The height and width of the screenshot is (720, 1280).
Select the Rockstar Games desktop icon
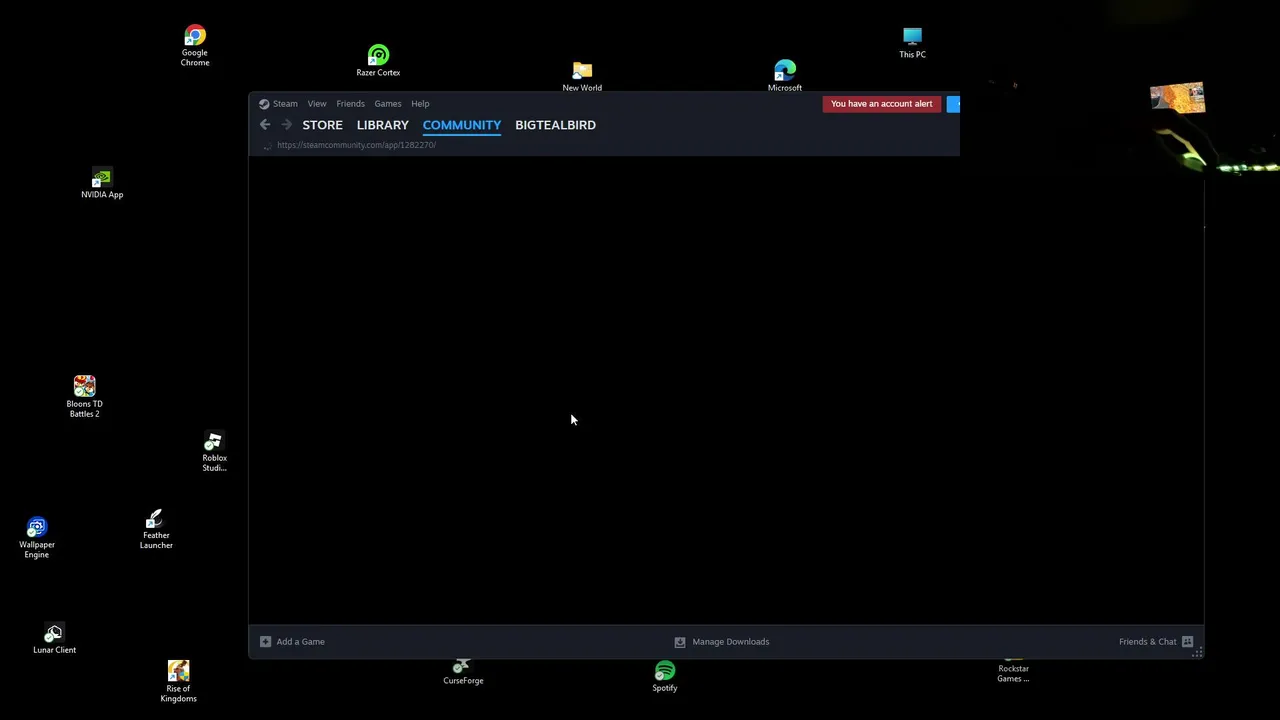1013,672
